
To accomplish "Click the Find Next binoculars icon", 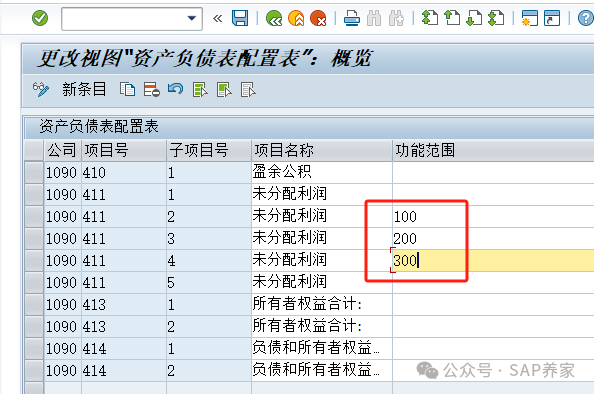I will [396, 18].
